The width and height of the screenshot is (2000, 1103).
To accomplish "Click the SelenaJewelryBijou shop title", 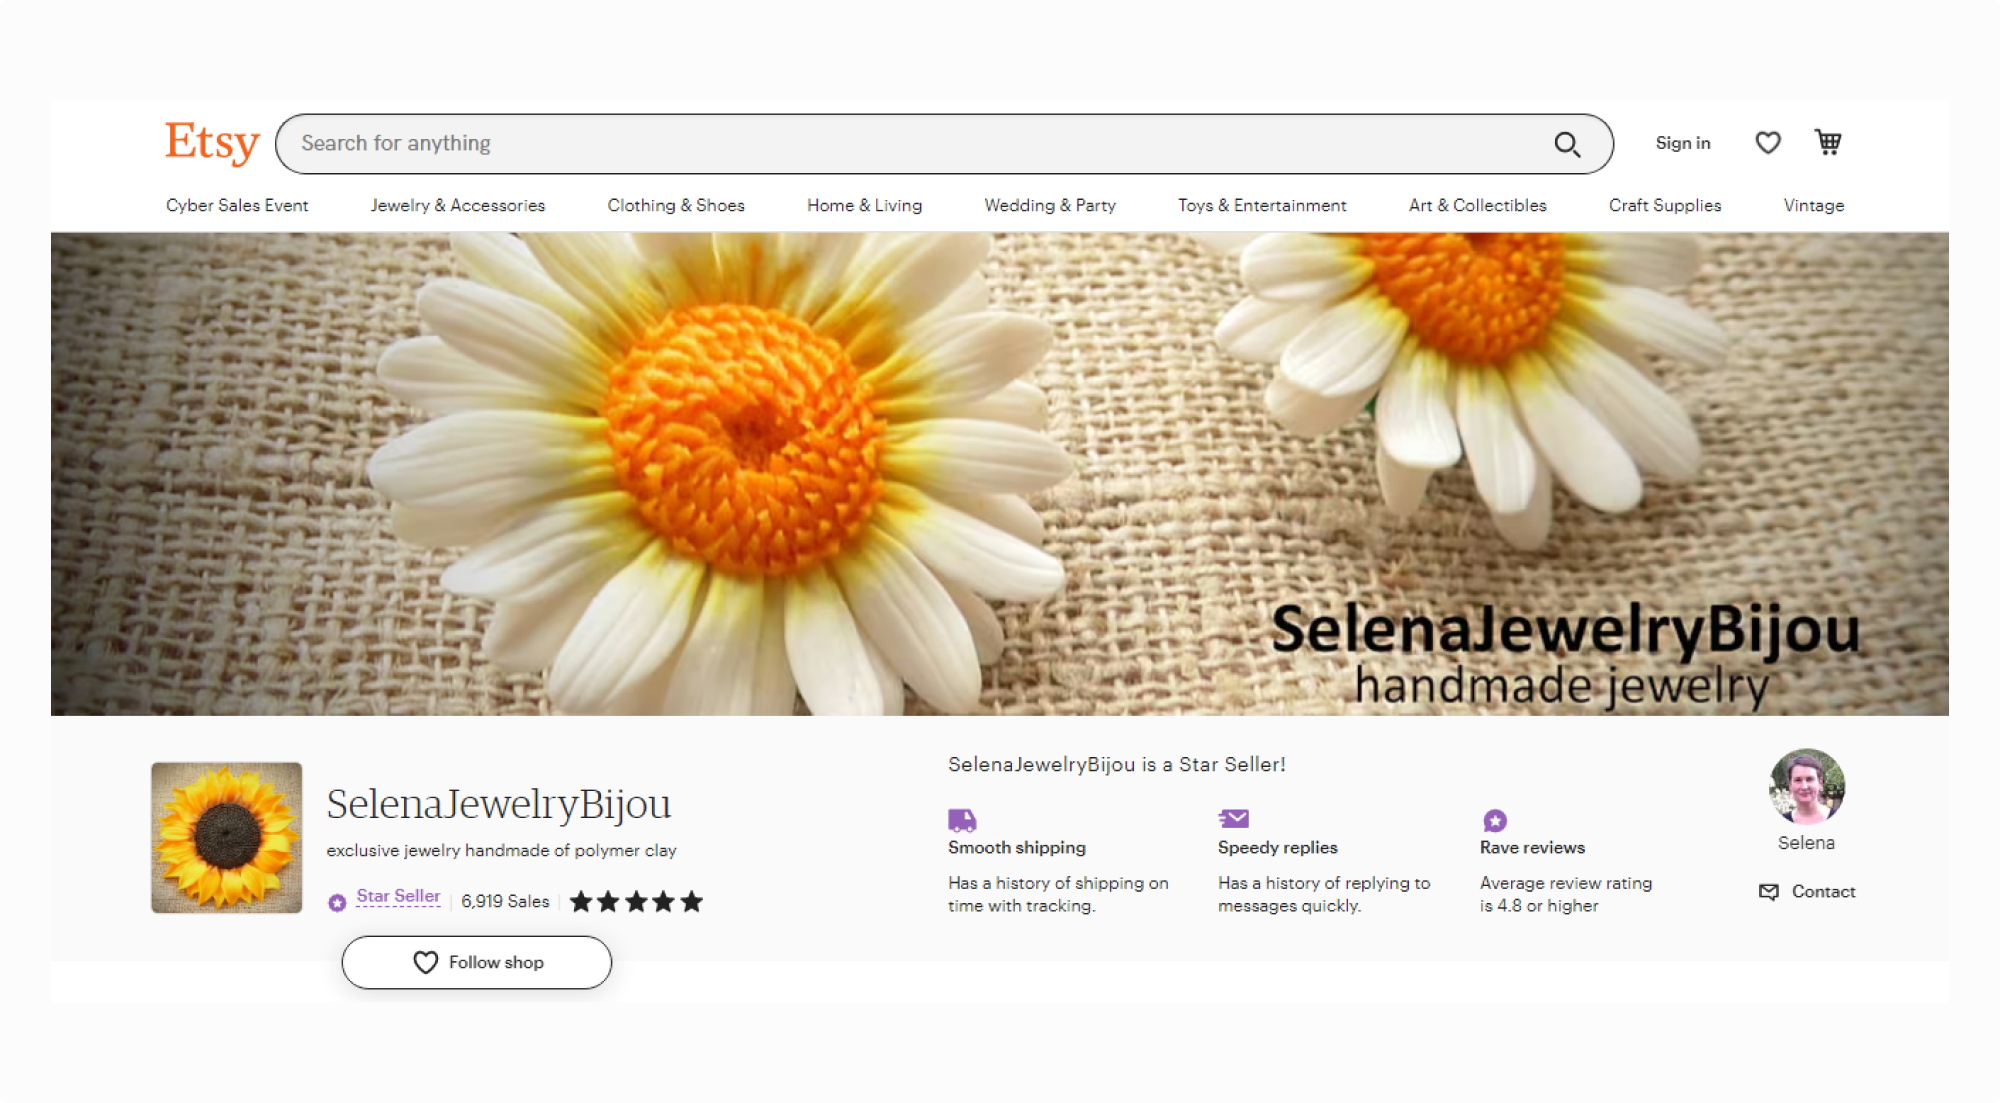I will tap(499, 804).
